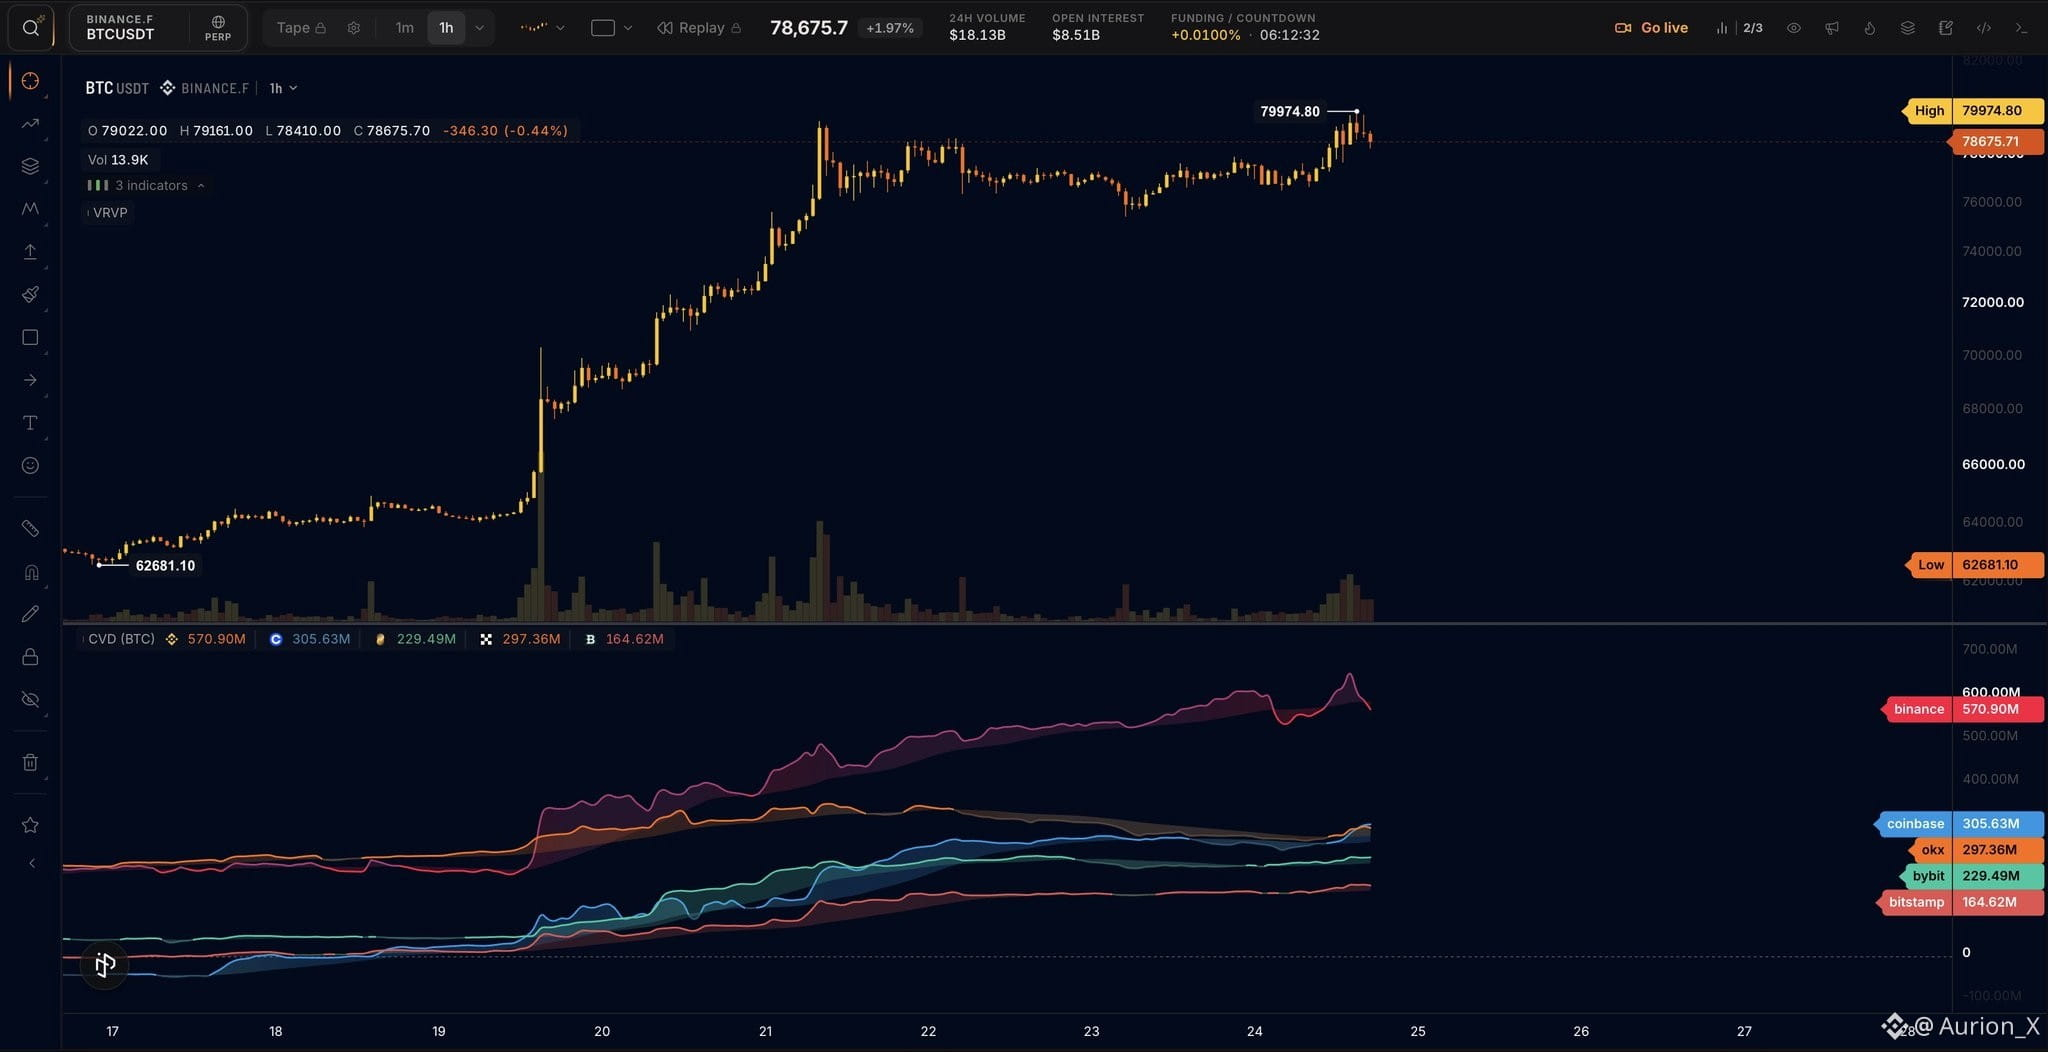Open favorites with the star icon
The height and width of the screenshot is (1052, 2048).
tap(30, 825)
